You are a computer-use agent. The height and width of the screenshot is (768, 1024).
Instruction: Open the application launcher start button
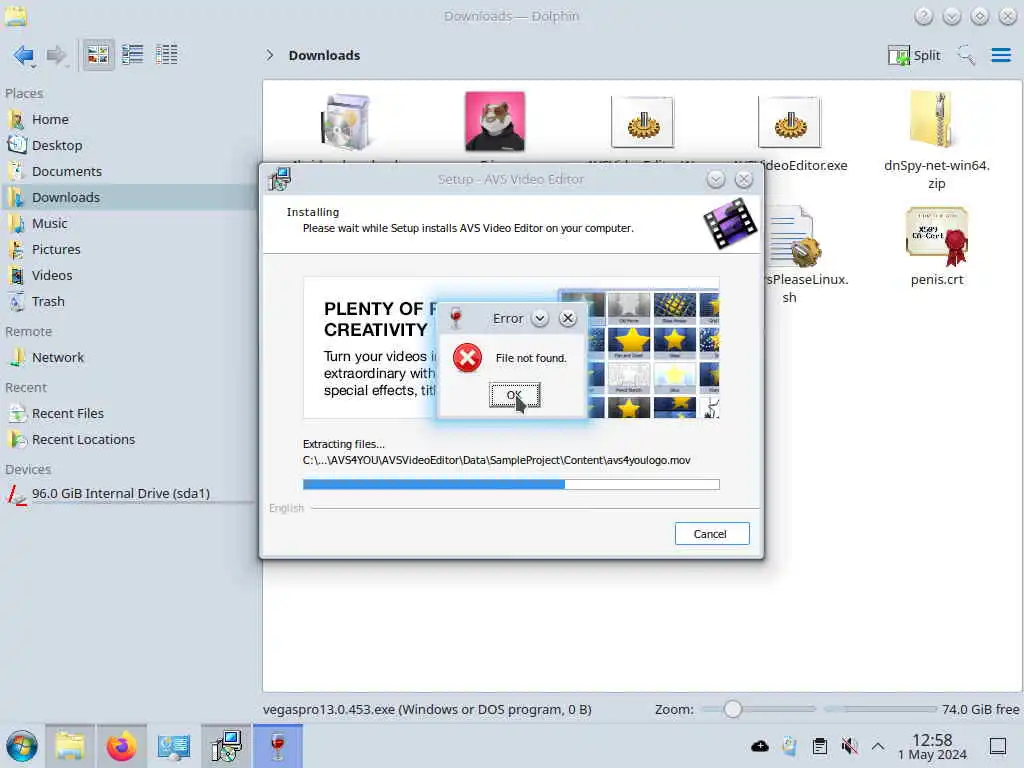(x=22, y=746)
